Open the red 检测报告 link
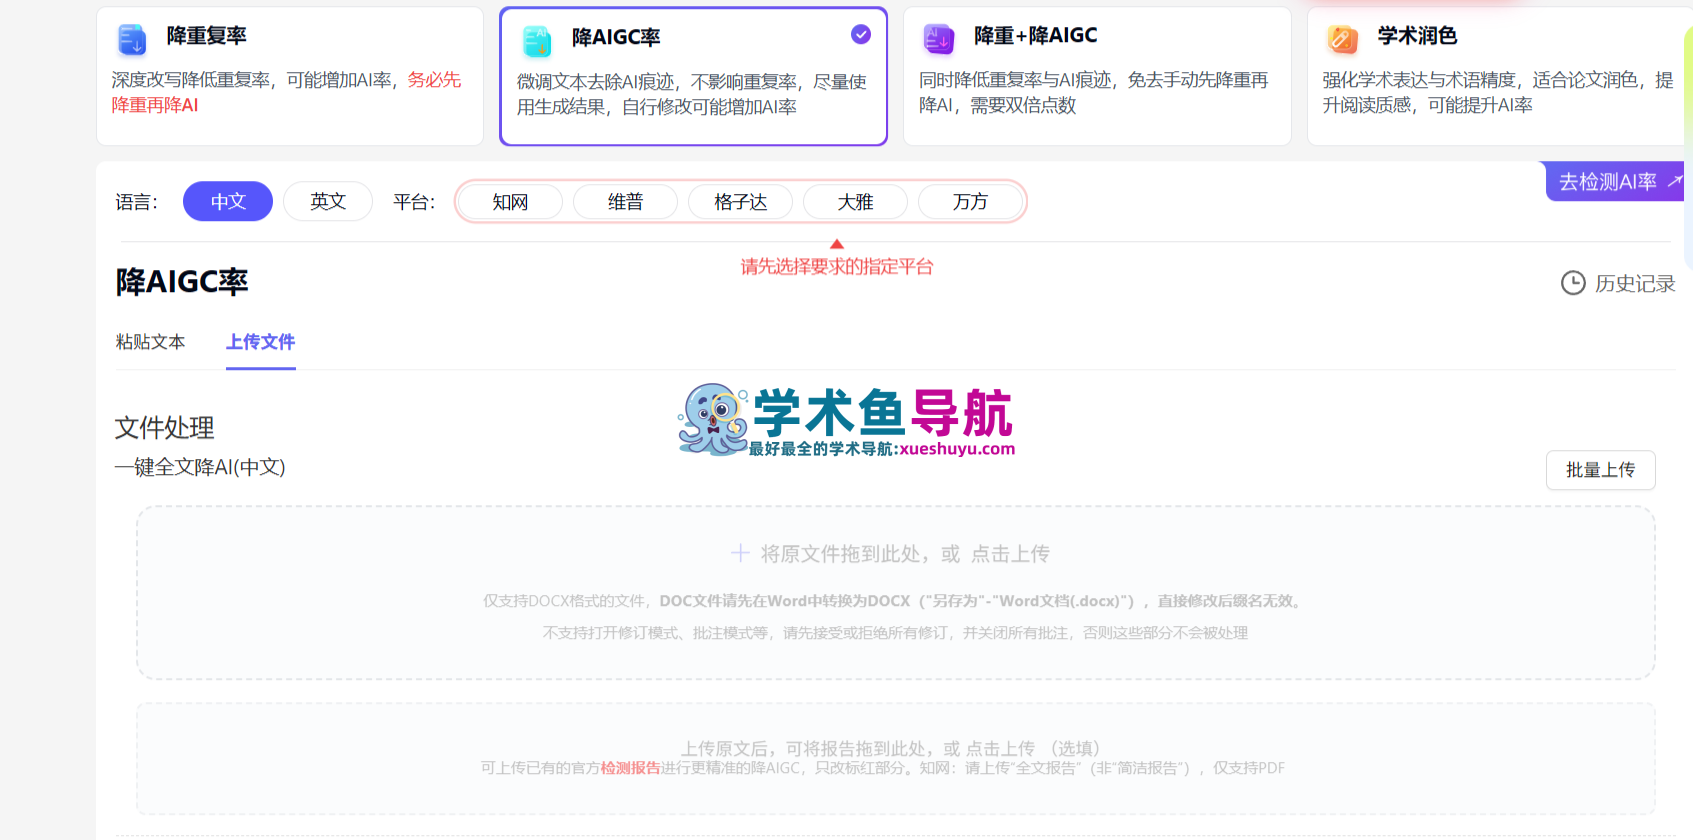The image size is (1693, 840). click(x=630, y=768)
